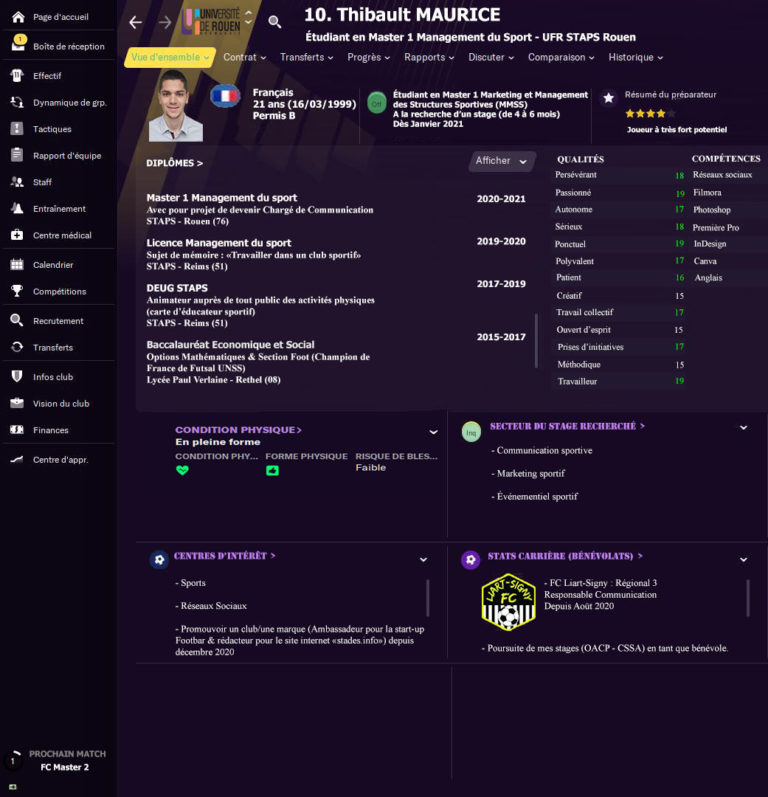Select the Compétitions trophy icon

(x=17, y=291)
